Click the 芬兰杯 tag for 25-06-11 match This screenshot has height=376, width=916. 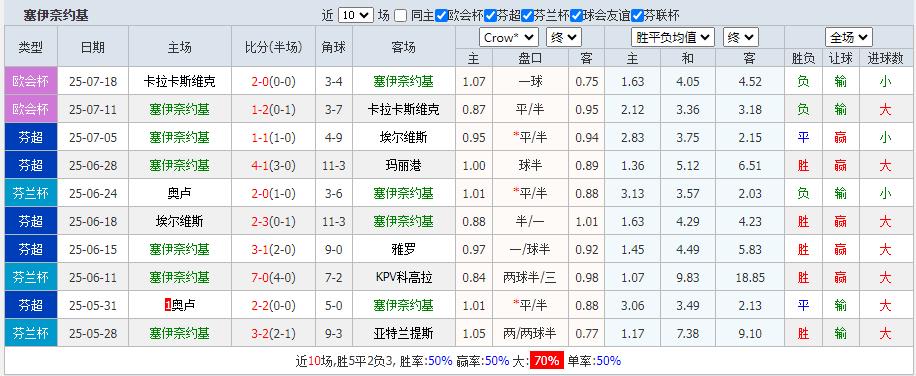(31, 277)
